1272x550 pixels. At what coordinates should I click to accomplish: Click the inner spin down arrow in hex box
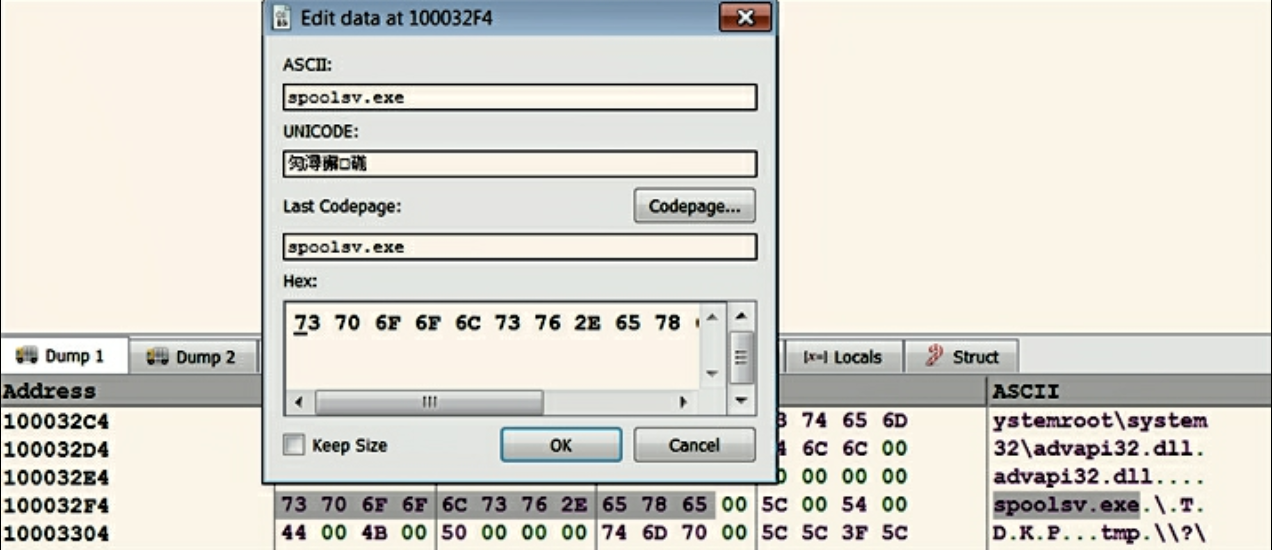pos(711,372)
